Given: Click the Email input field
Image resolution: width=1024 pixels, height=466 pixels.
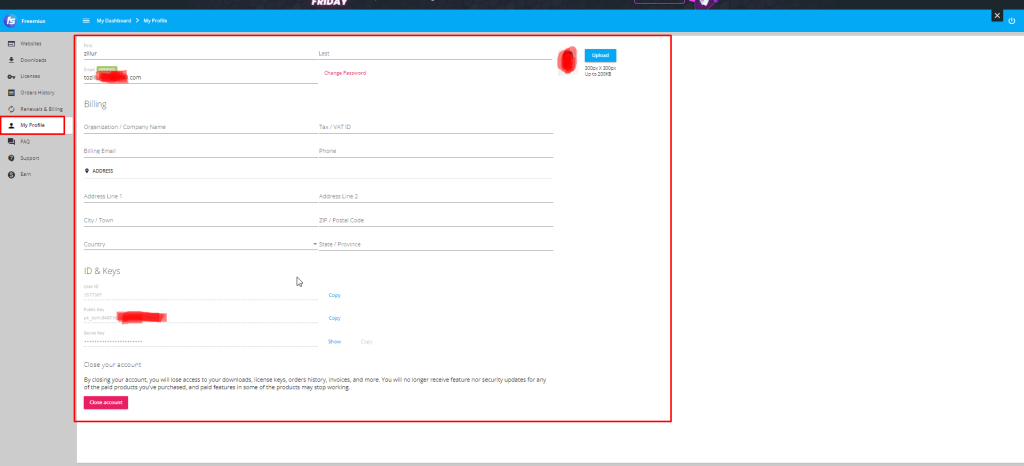Looking at the screenshot, I should tap(200, 77).
